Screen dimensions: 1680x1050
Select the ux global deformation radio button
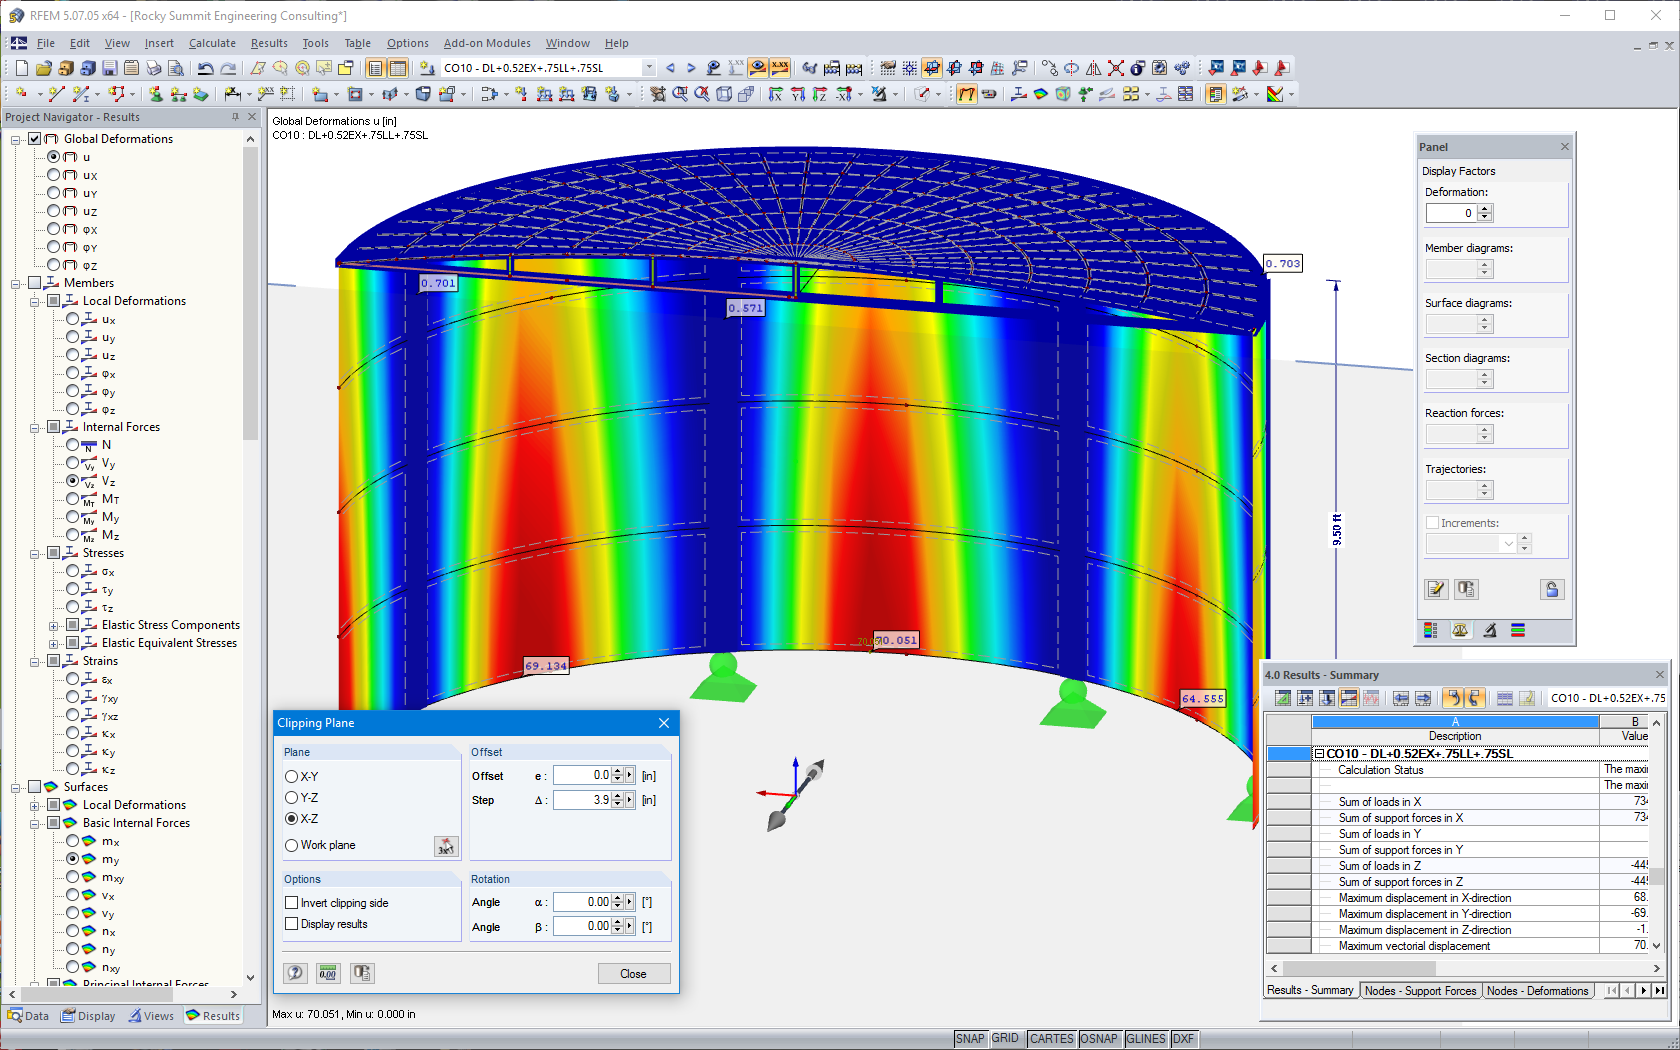tap(54, 175)
